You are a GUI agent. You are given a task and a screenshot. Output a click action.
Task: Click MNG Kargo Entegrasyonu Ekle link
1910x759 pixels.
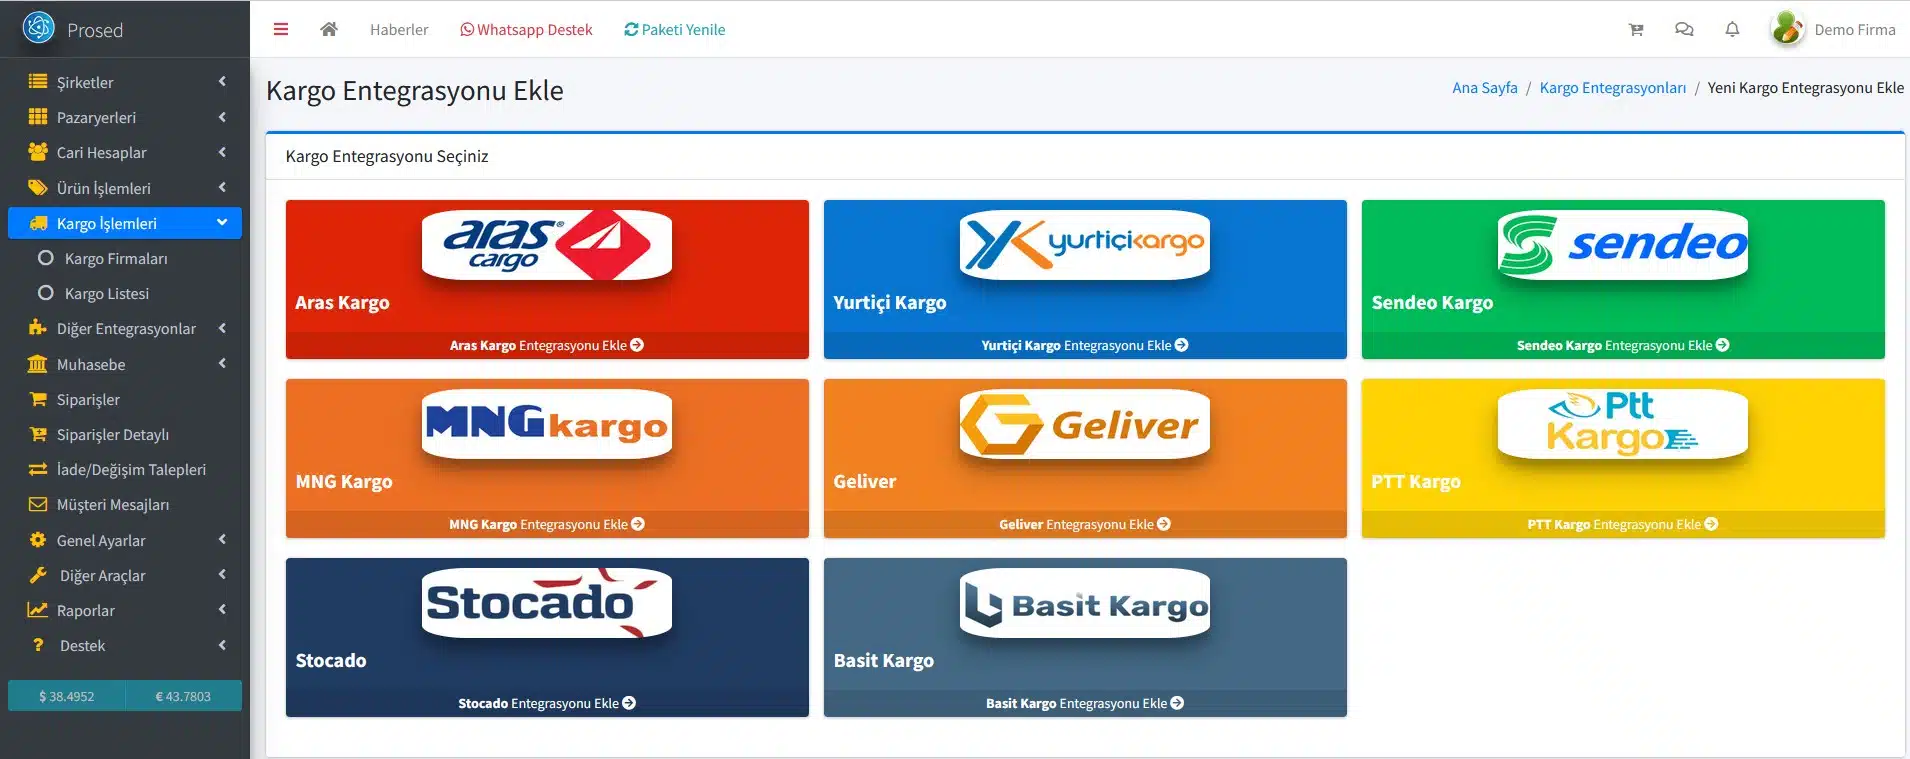(547, 524)
